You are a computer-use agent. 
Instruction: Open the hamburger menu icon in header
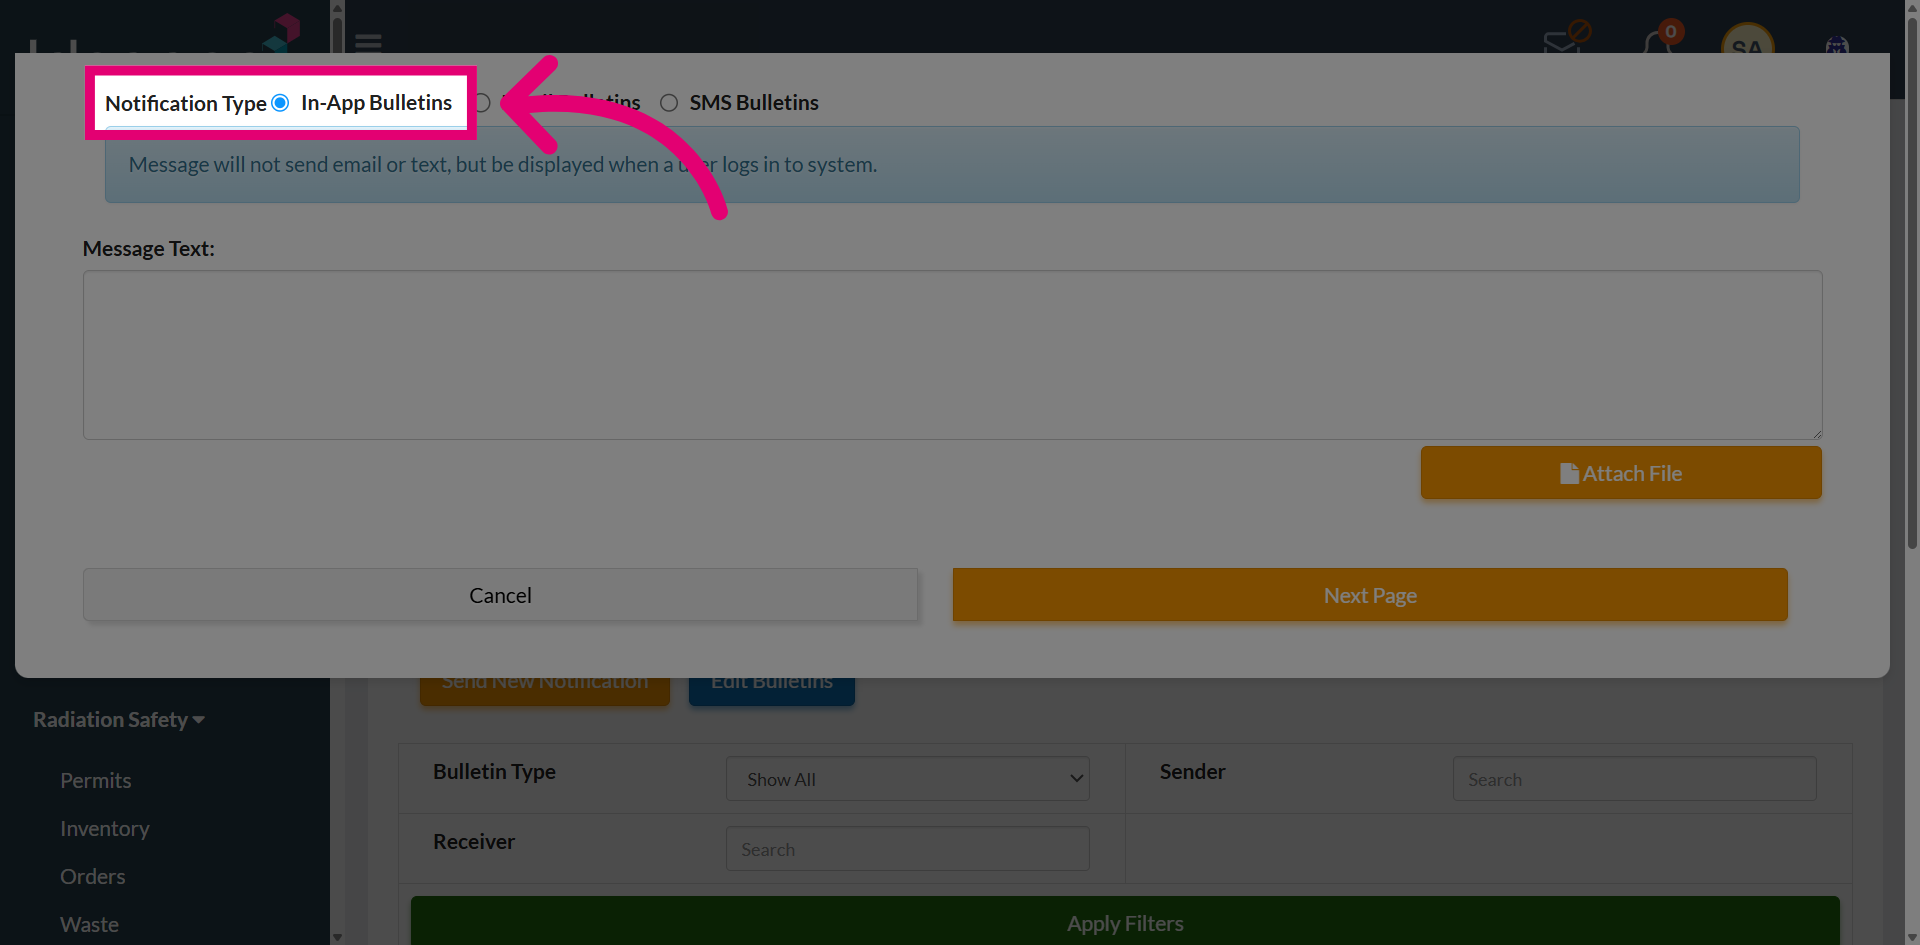[368, 43]
